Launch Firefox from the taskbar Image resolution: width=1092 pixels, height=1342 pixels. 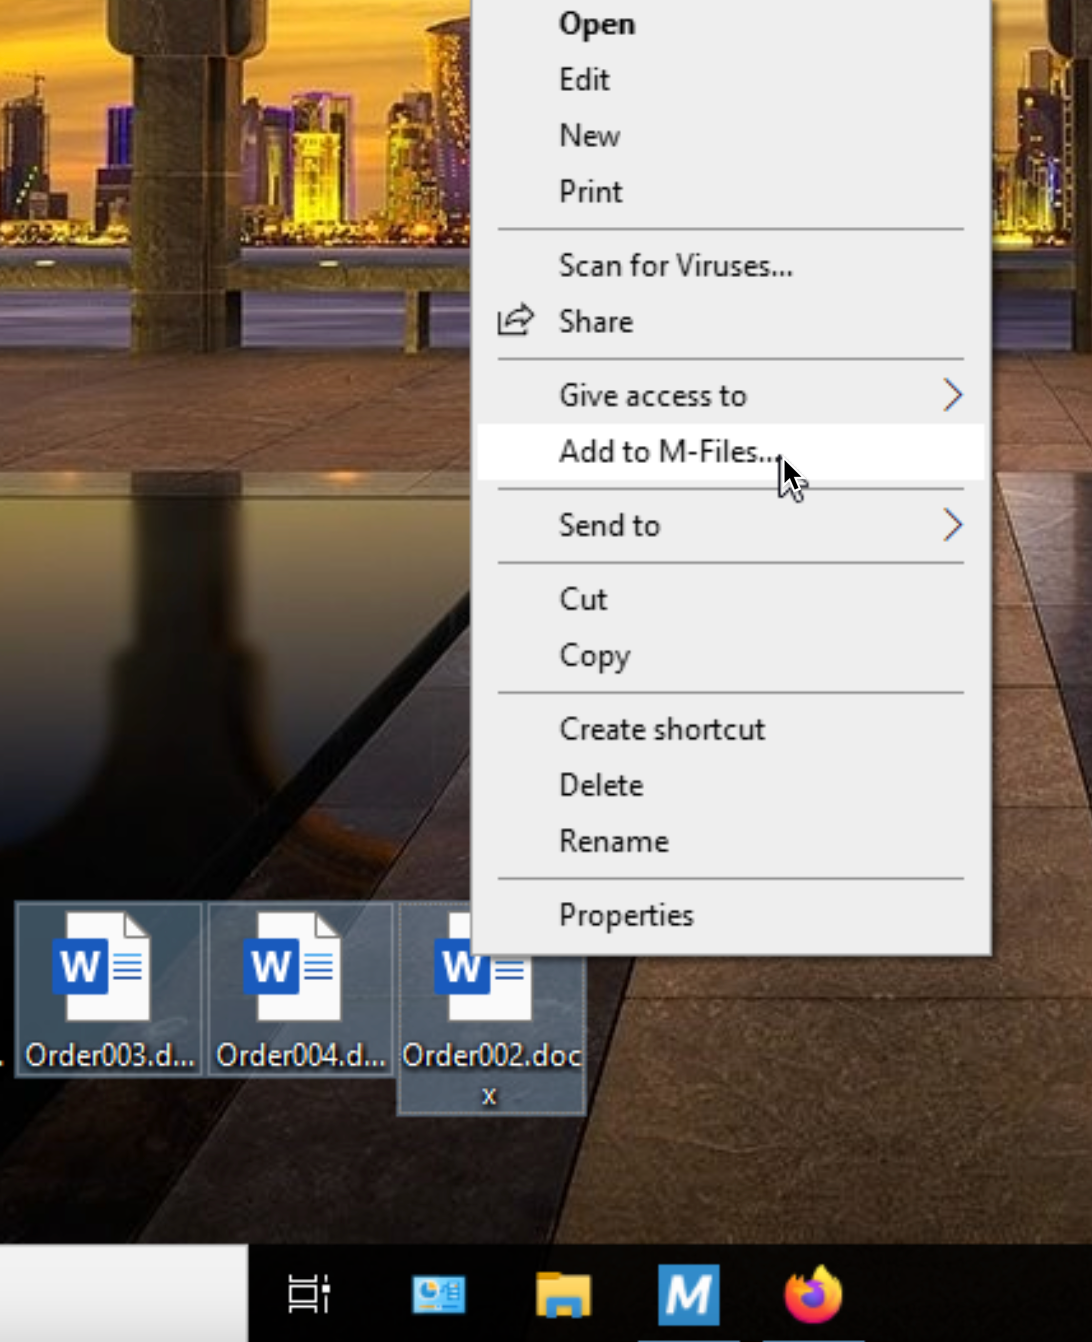813,1295
